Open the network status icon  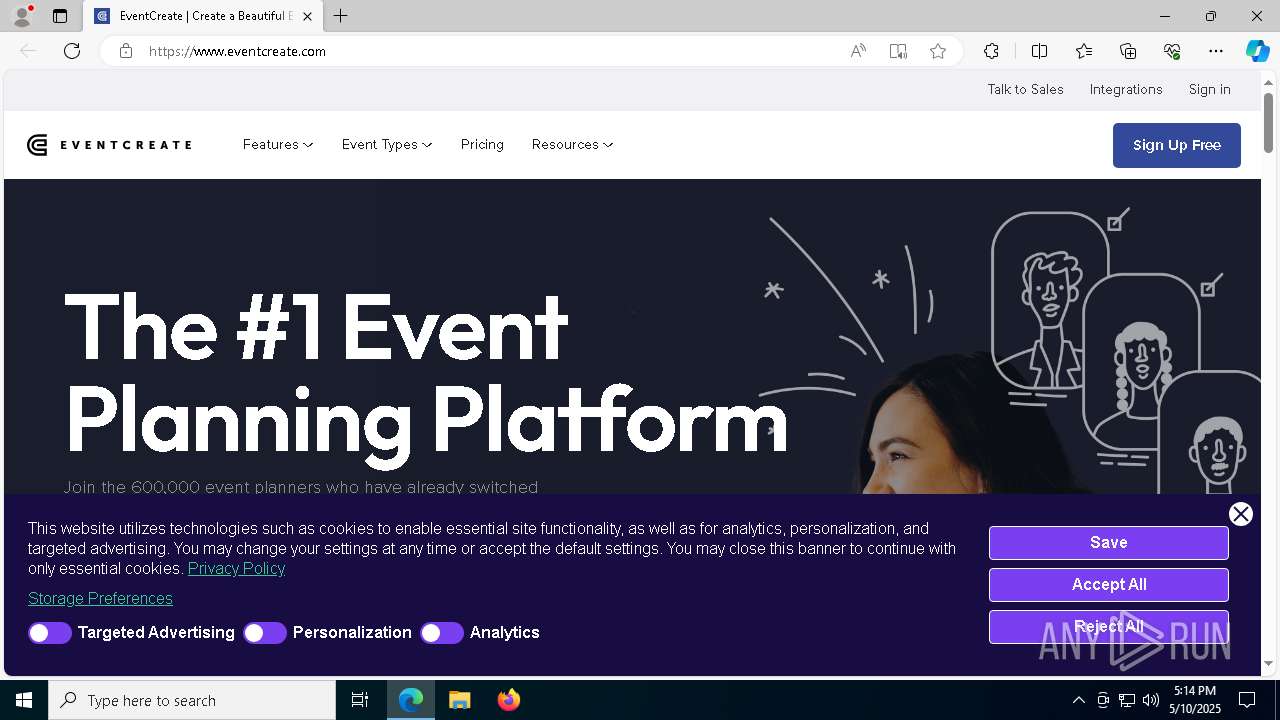click(x=1127, y=700)
